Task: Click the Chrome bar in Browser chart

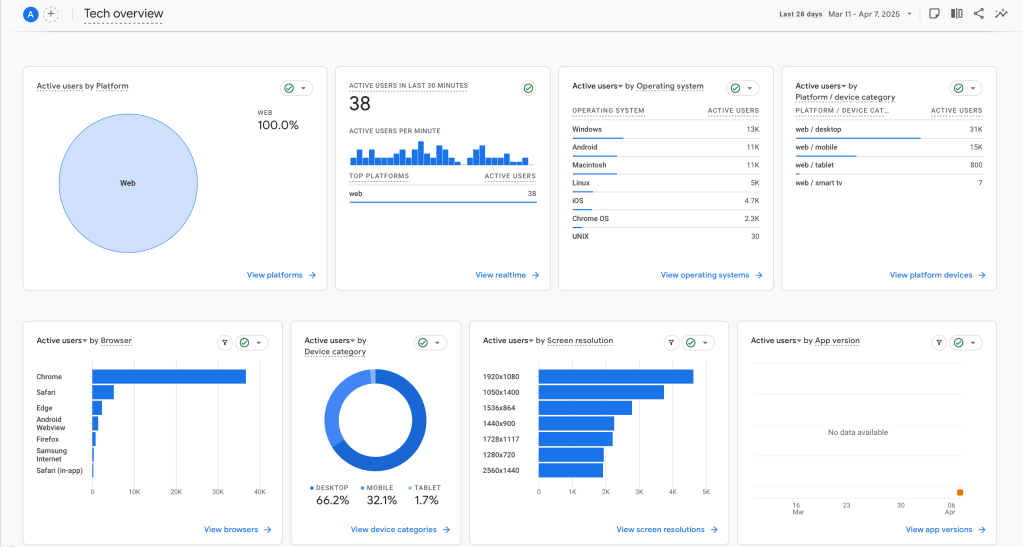Action: (x=168, y=377)
